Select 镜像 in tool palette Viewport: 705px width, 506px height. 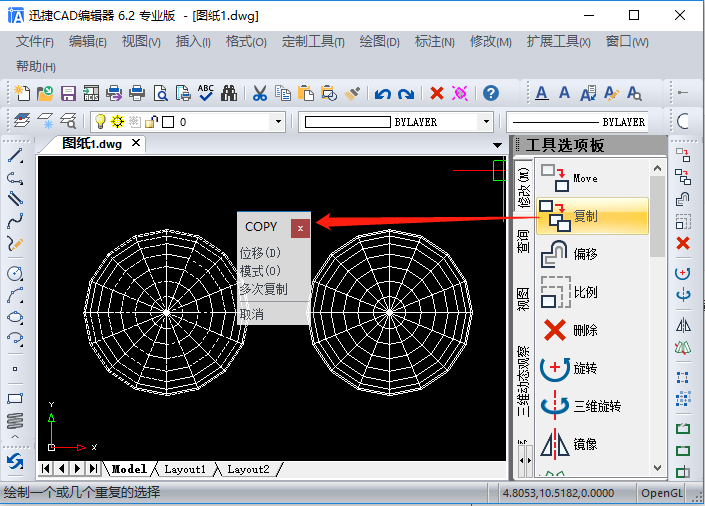point(593,444)
